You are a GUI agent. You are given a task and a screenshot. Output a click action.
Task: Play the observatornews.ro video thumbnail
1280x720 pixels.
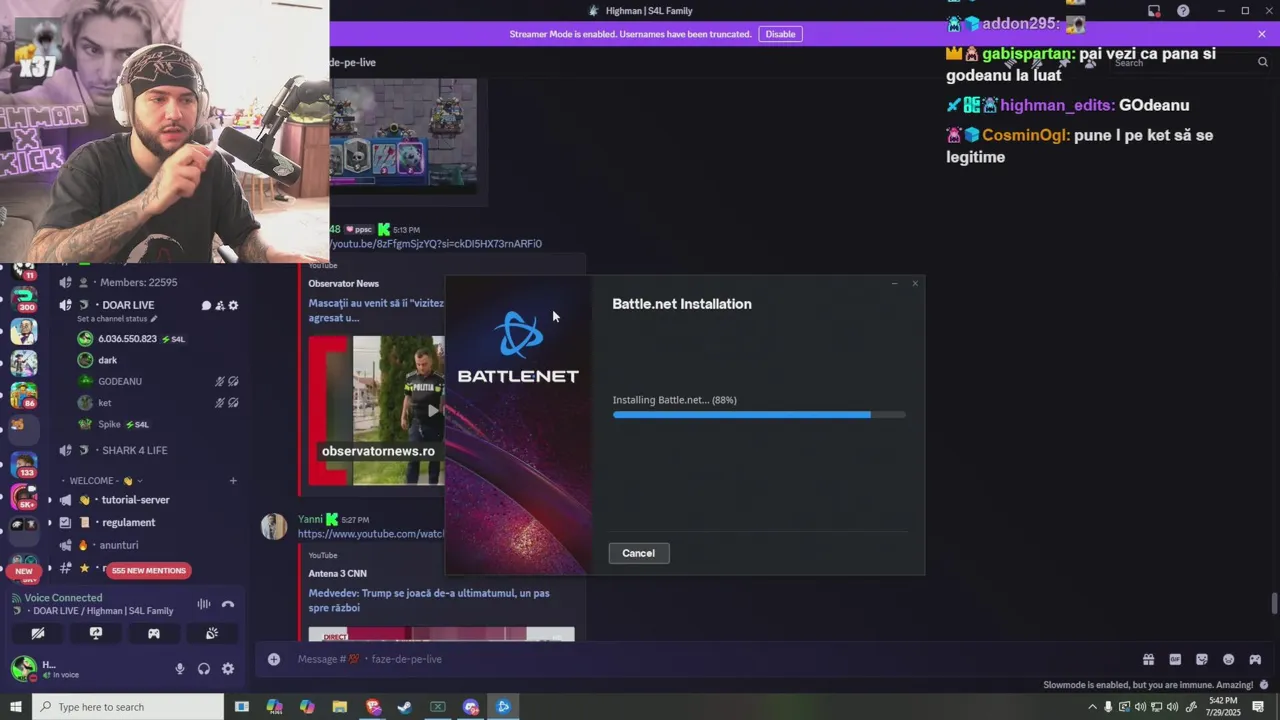[x=398, y=410]
